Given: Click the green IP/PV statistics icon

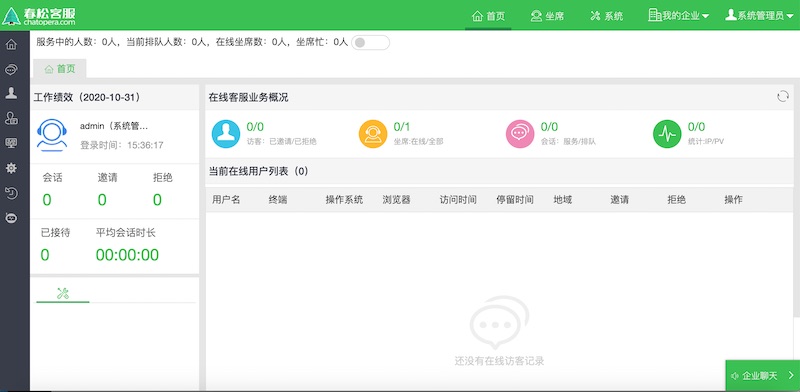Looking at the screenshot, I should [x=667, y=134].
